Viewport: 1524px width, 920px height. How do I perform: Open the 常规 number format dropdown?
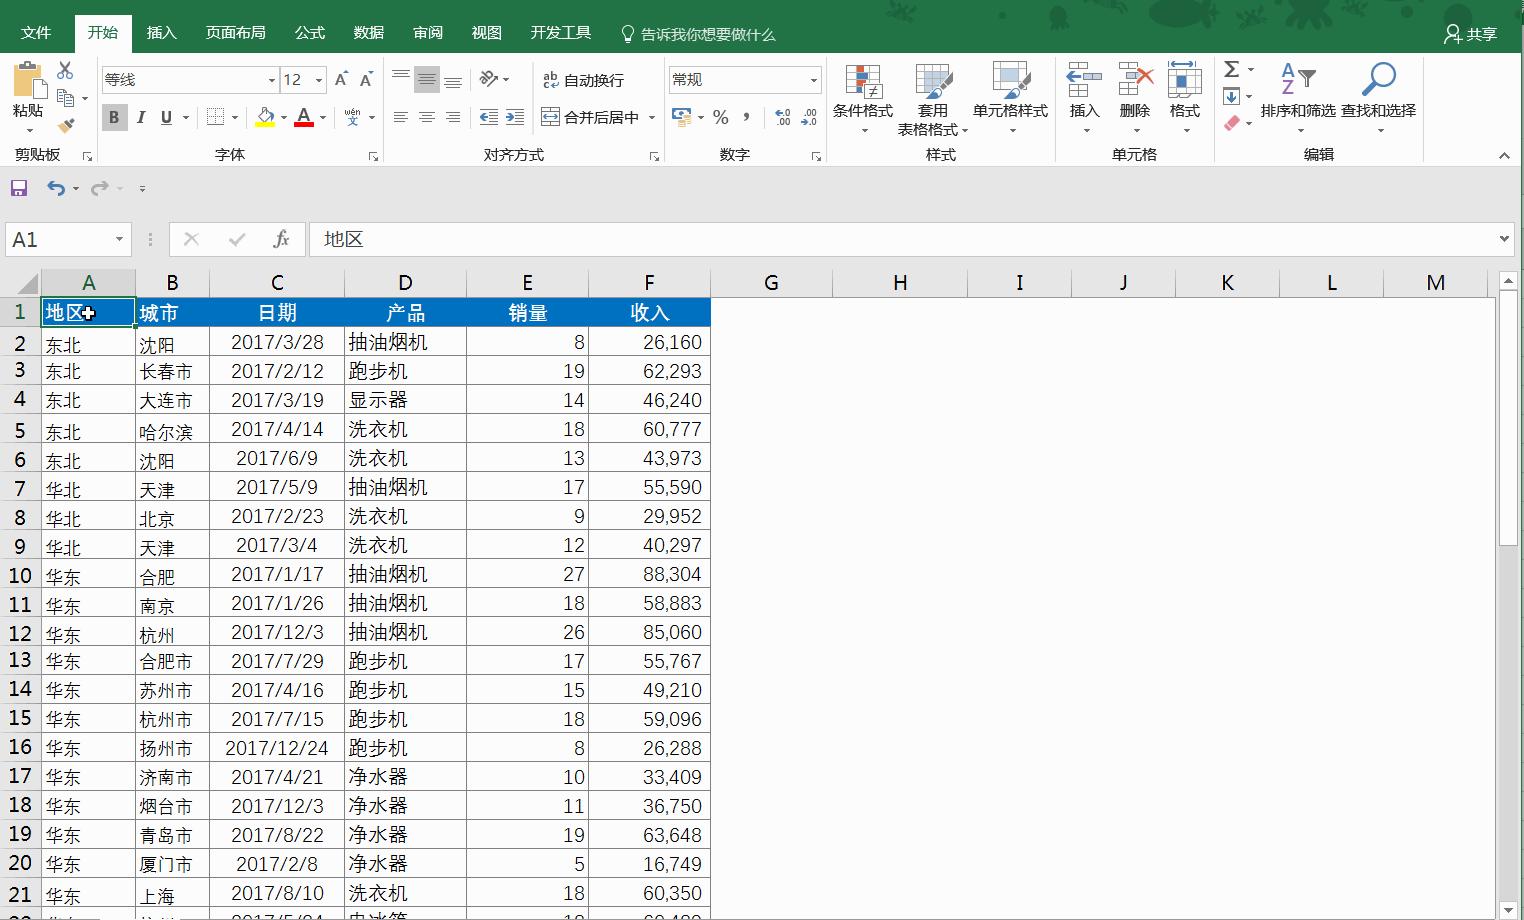point(813,79)
